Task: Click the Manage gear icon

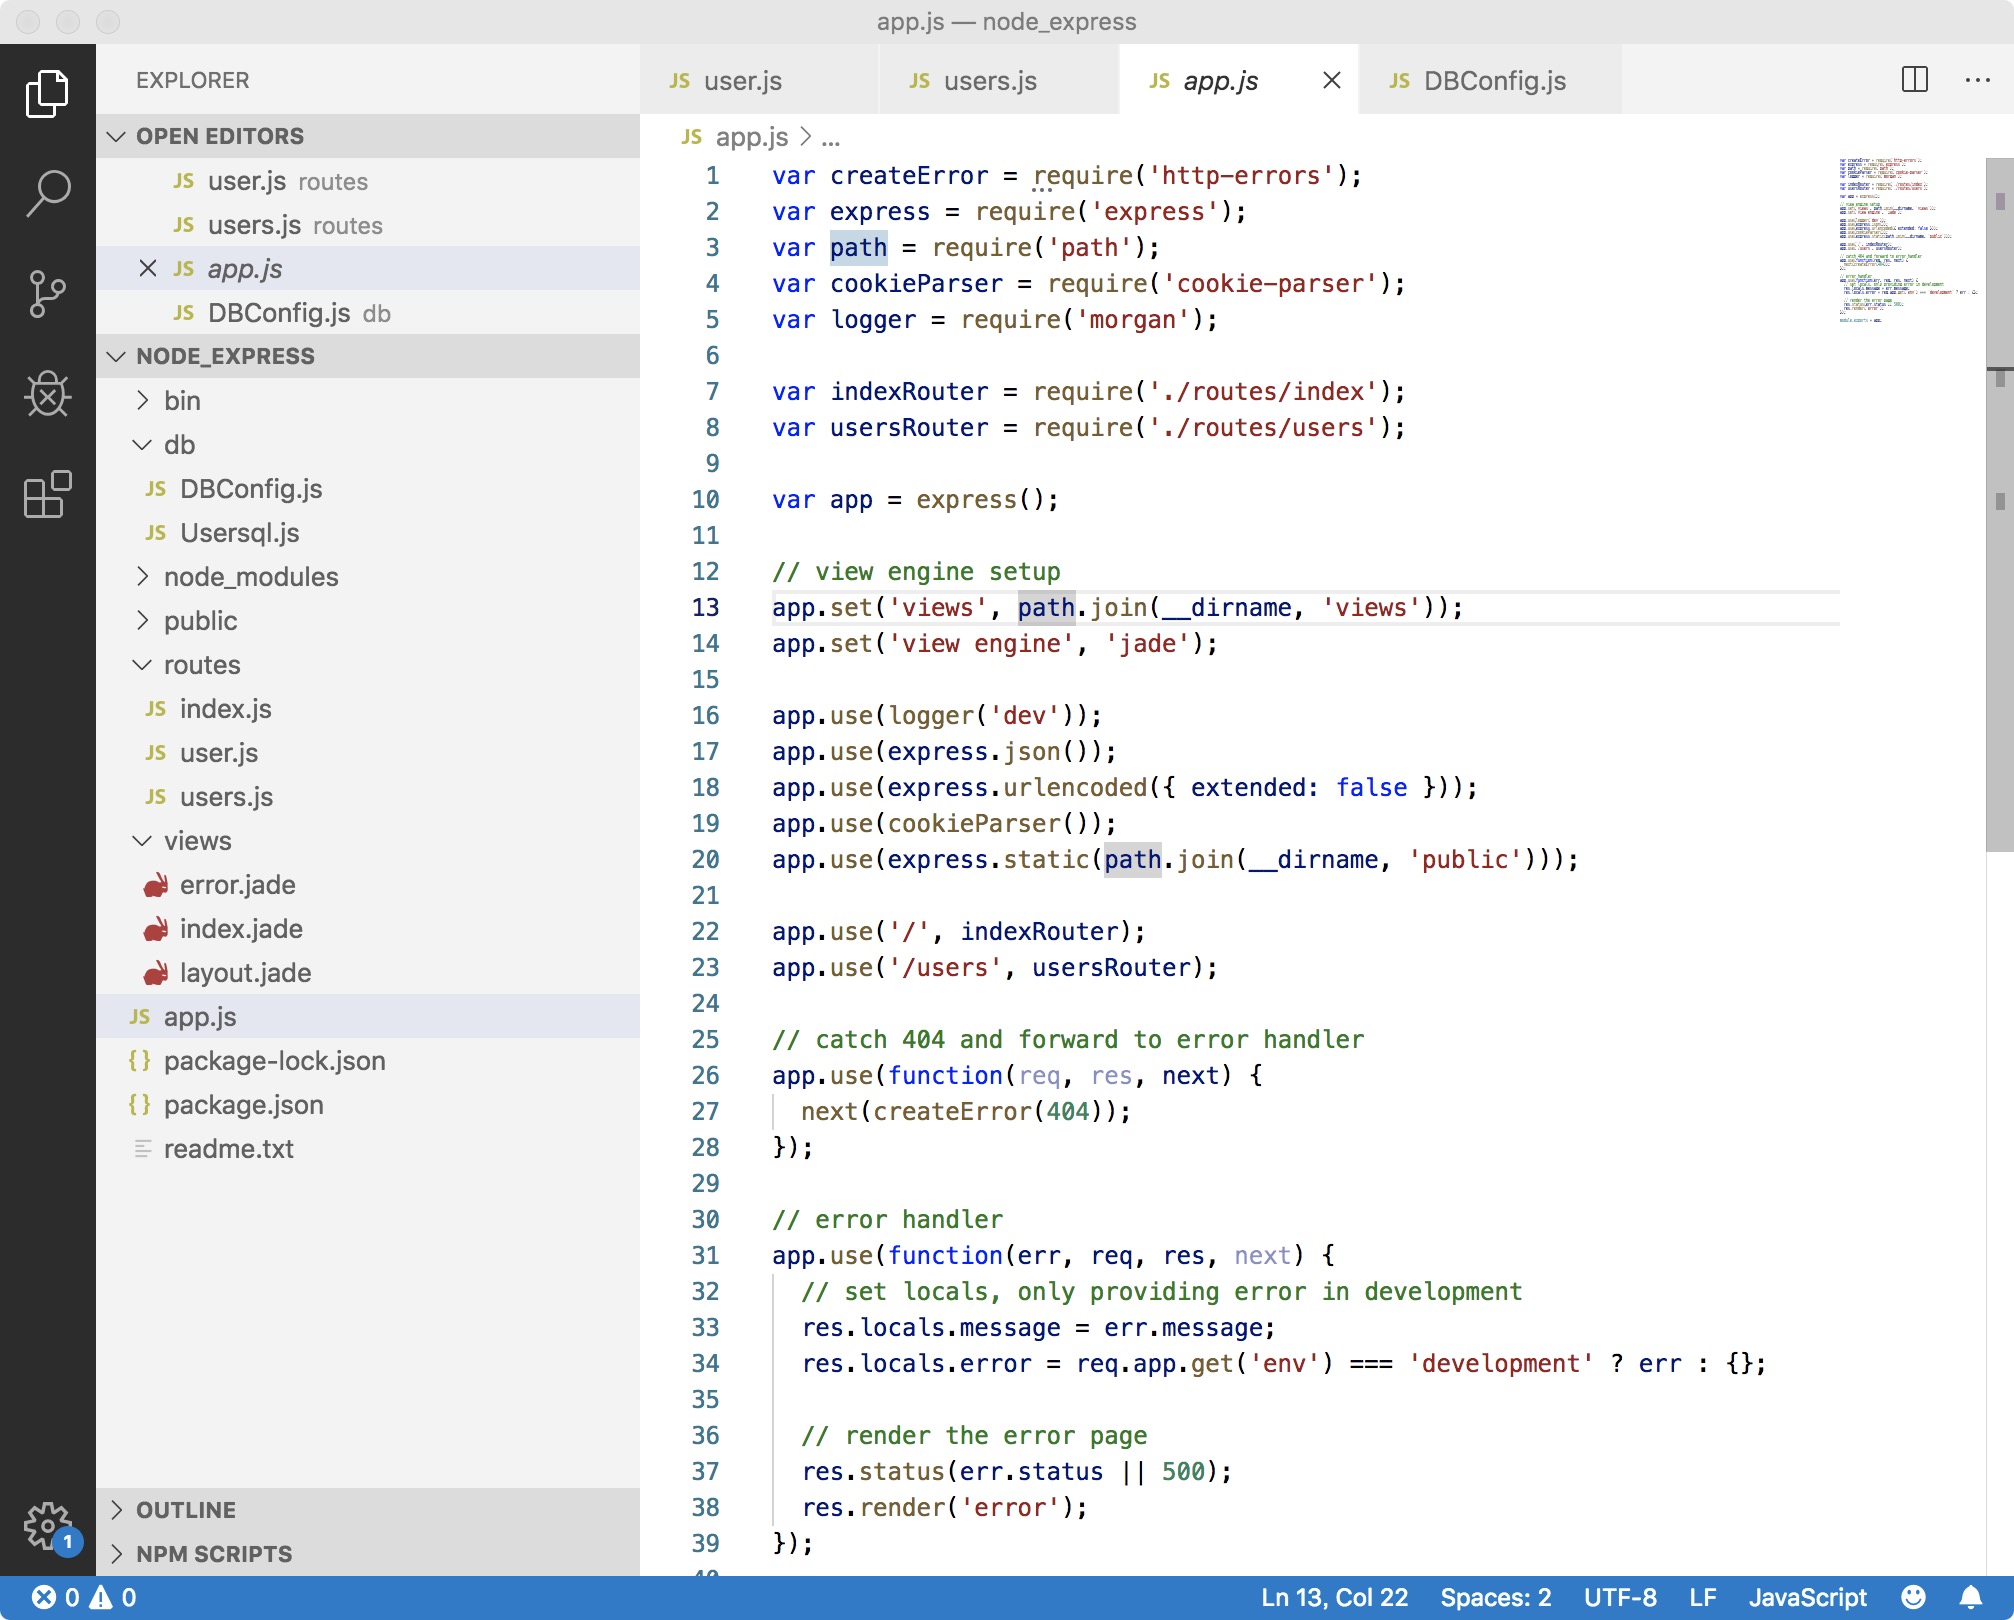Action: point(47,1526)
